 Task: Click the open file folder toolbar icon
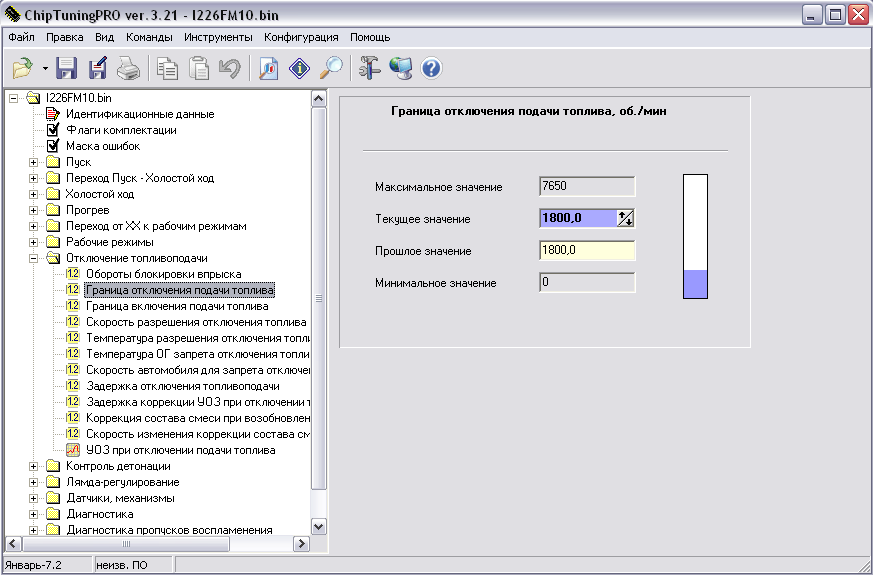22,68
